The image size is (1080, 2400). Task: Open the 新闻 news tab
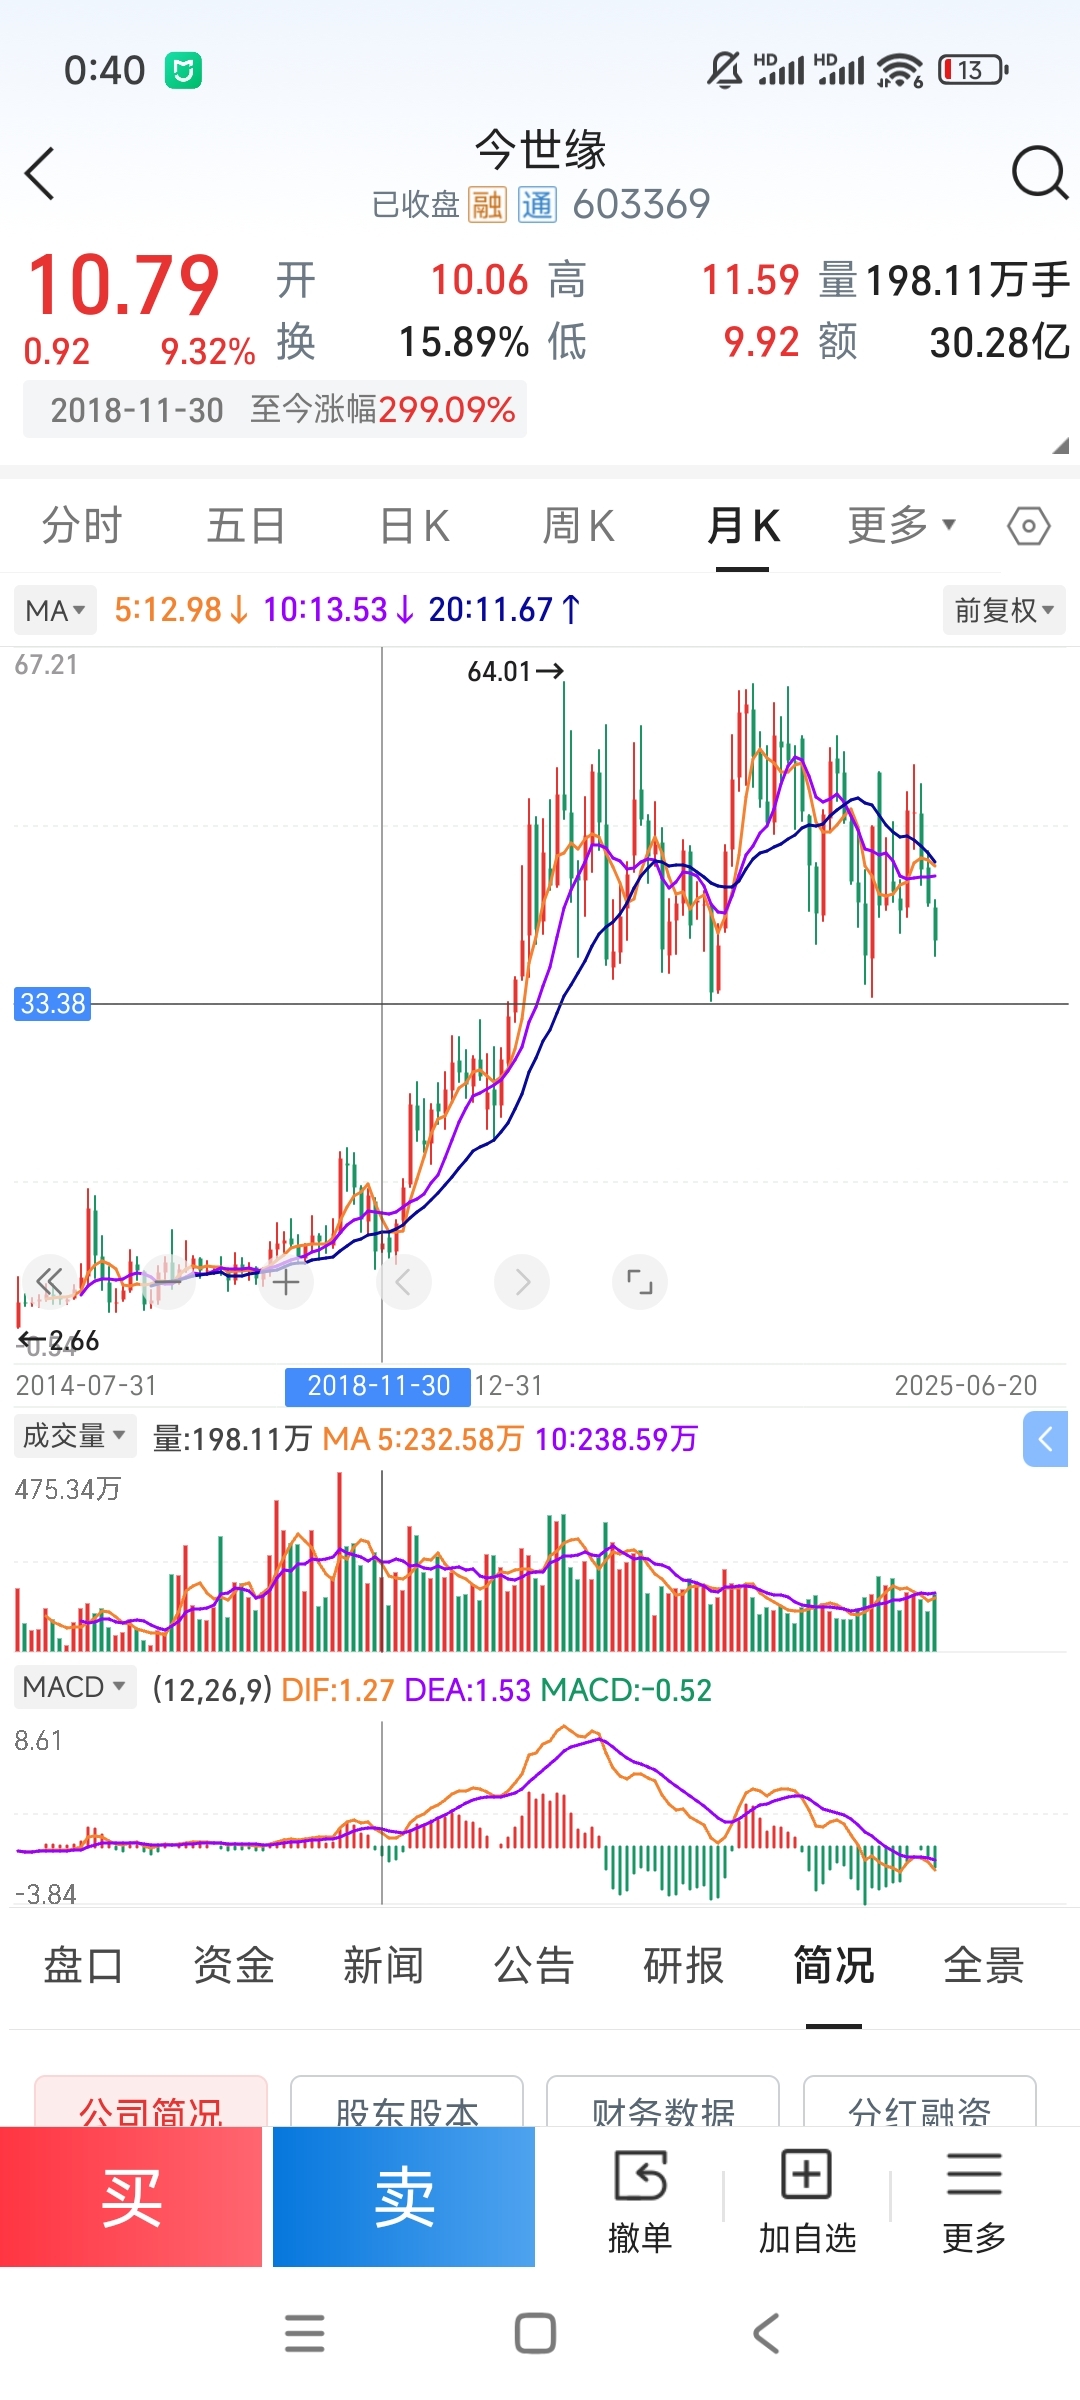pos(383,1966)
